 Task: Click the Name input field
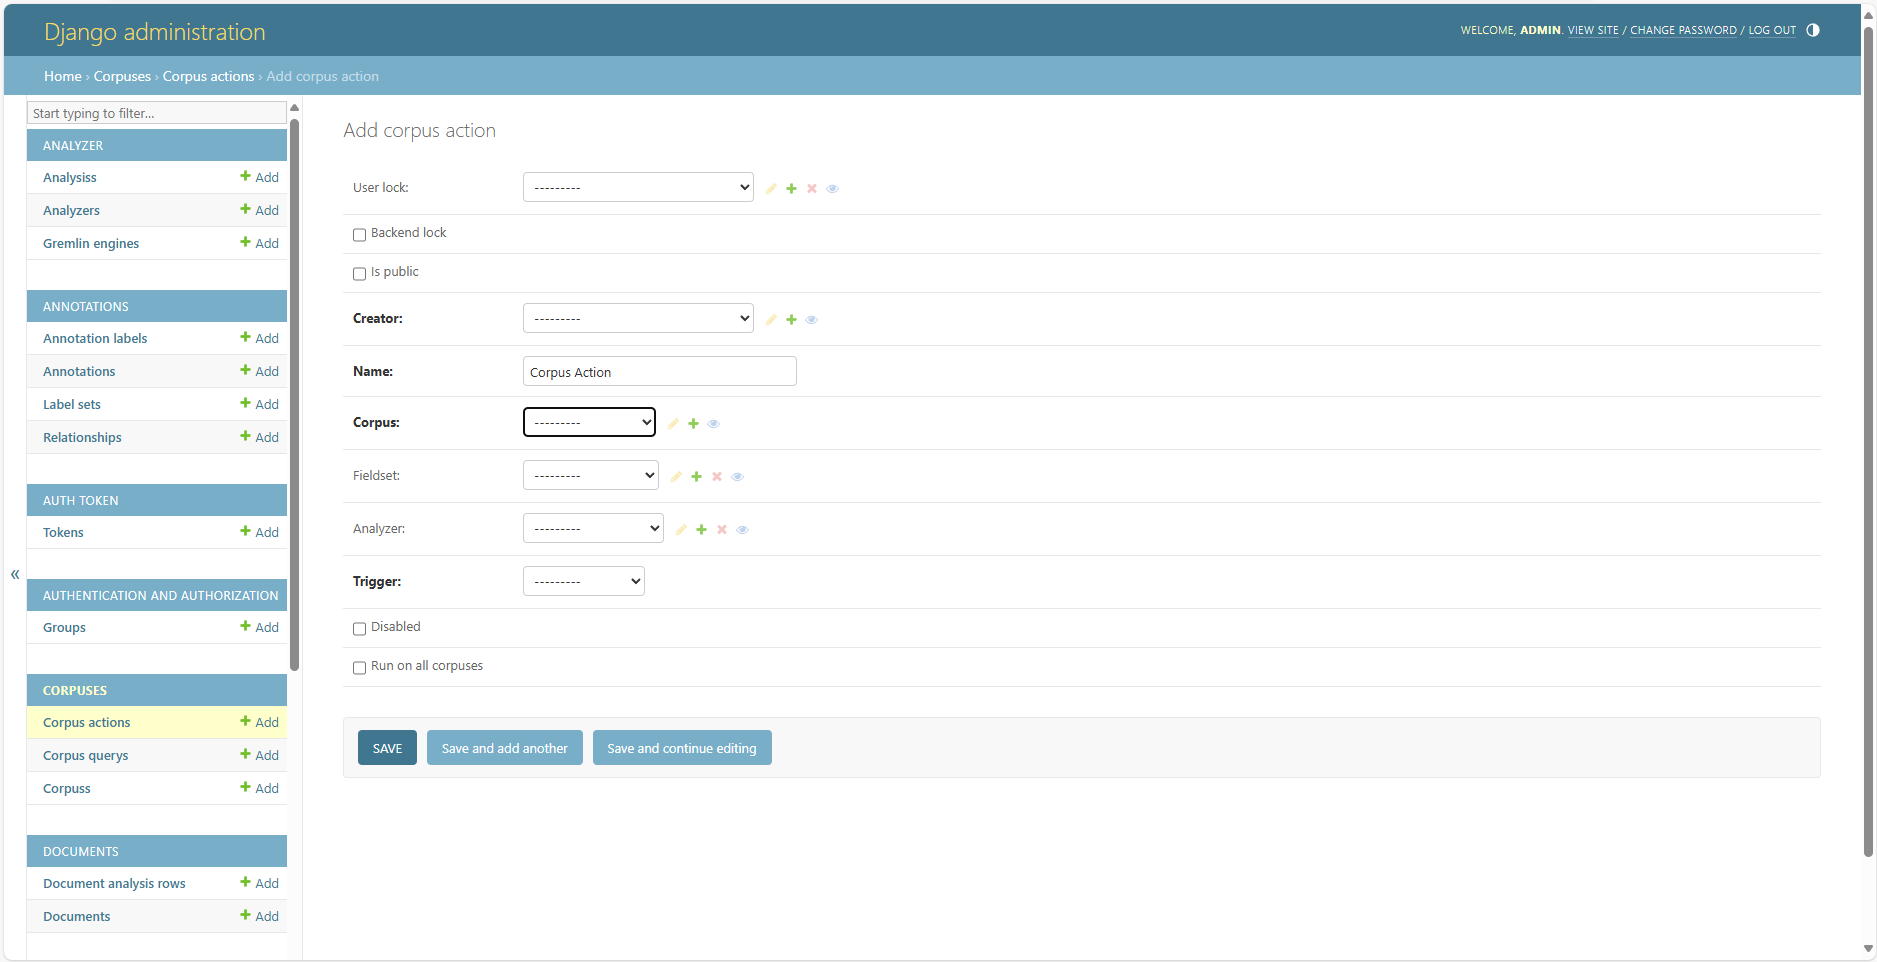coord(660,371)
